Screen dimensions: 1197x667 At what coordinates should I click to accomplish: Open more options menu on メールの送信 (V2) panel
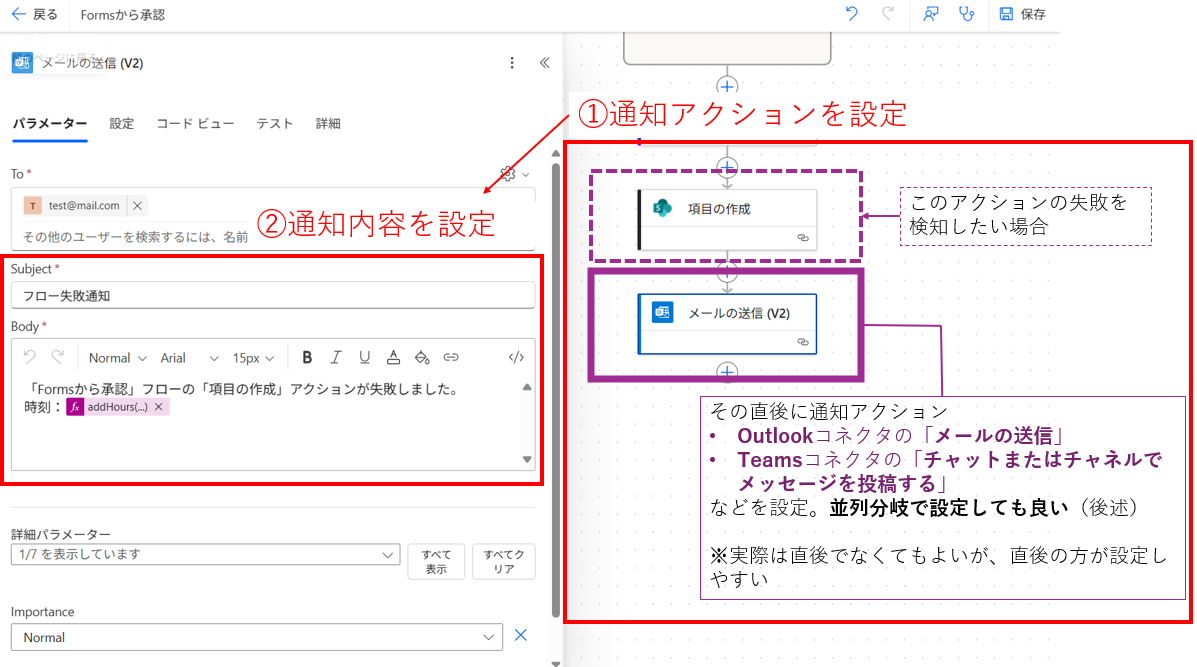pyautogui.click(x=512, y=62)
